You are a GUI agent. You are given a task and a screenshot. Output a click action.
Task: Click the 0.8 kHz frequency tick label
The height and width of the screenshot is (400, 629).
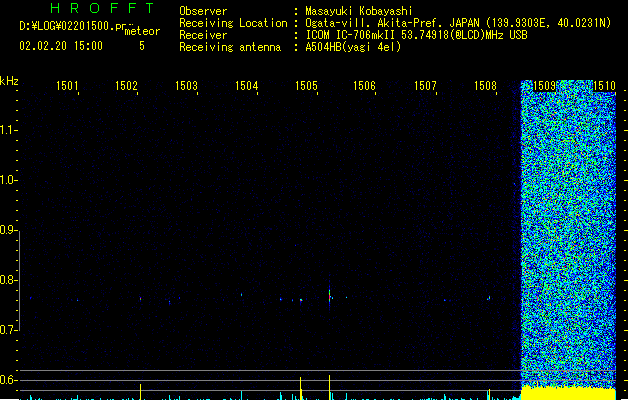pyautogui.click(x=7, y=280)
